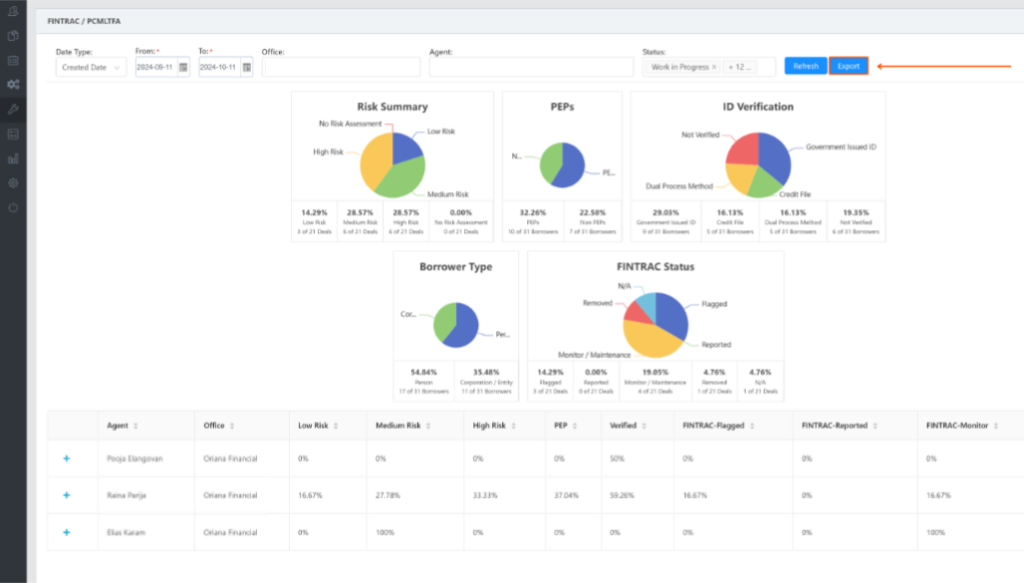This screenshot has height=583, width=1024.
Task: Open the user profile sidebar icon
Action: [x=13, y=11]
